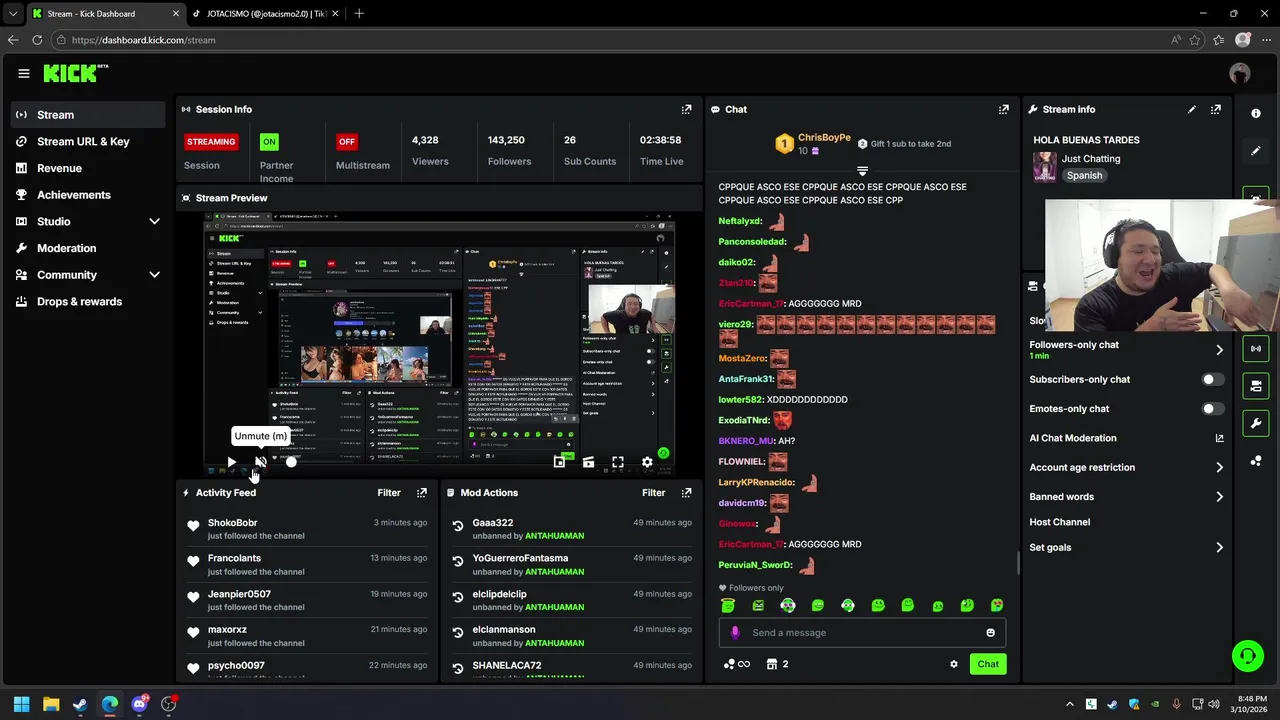Click Francolants in Activity Feed

point(234,558)
